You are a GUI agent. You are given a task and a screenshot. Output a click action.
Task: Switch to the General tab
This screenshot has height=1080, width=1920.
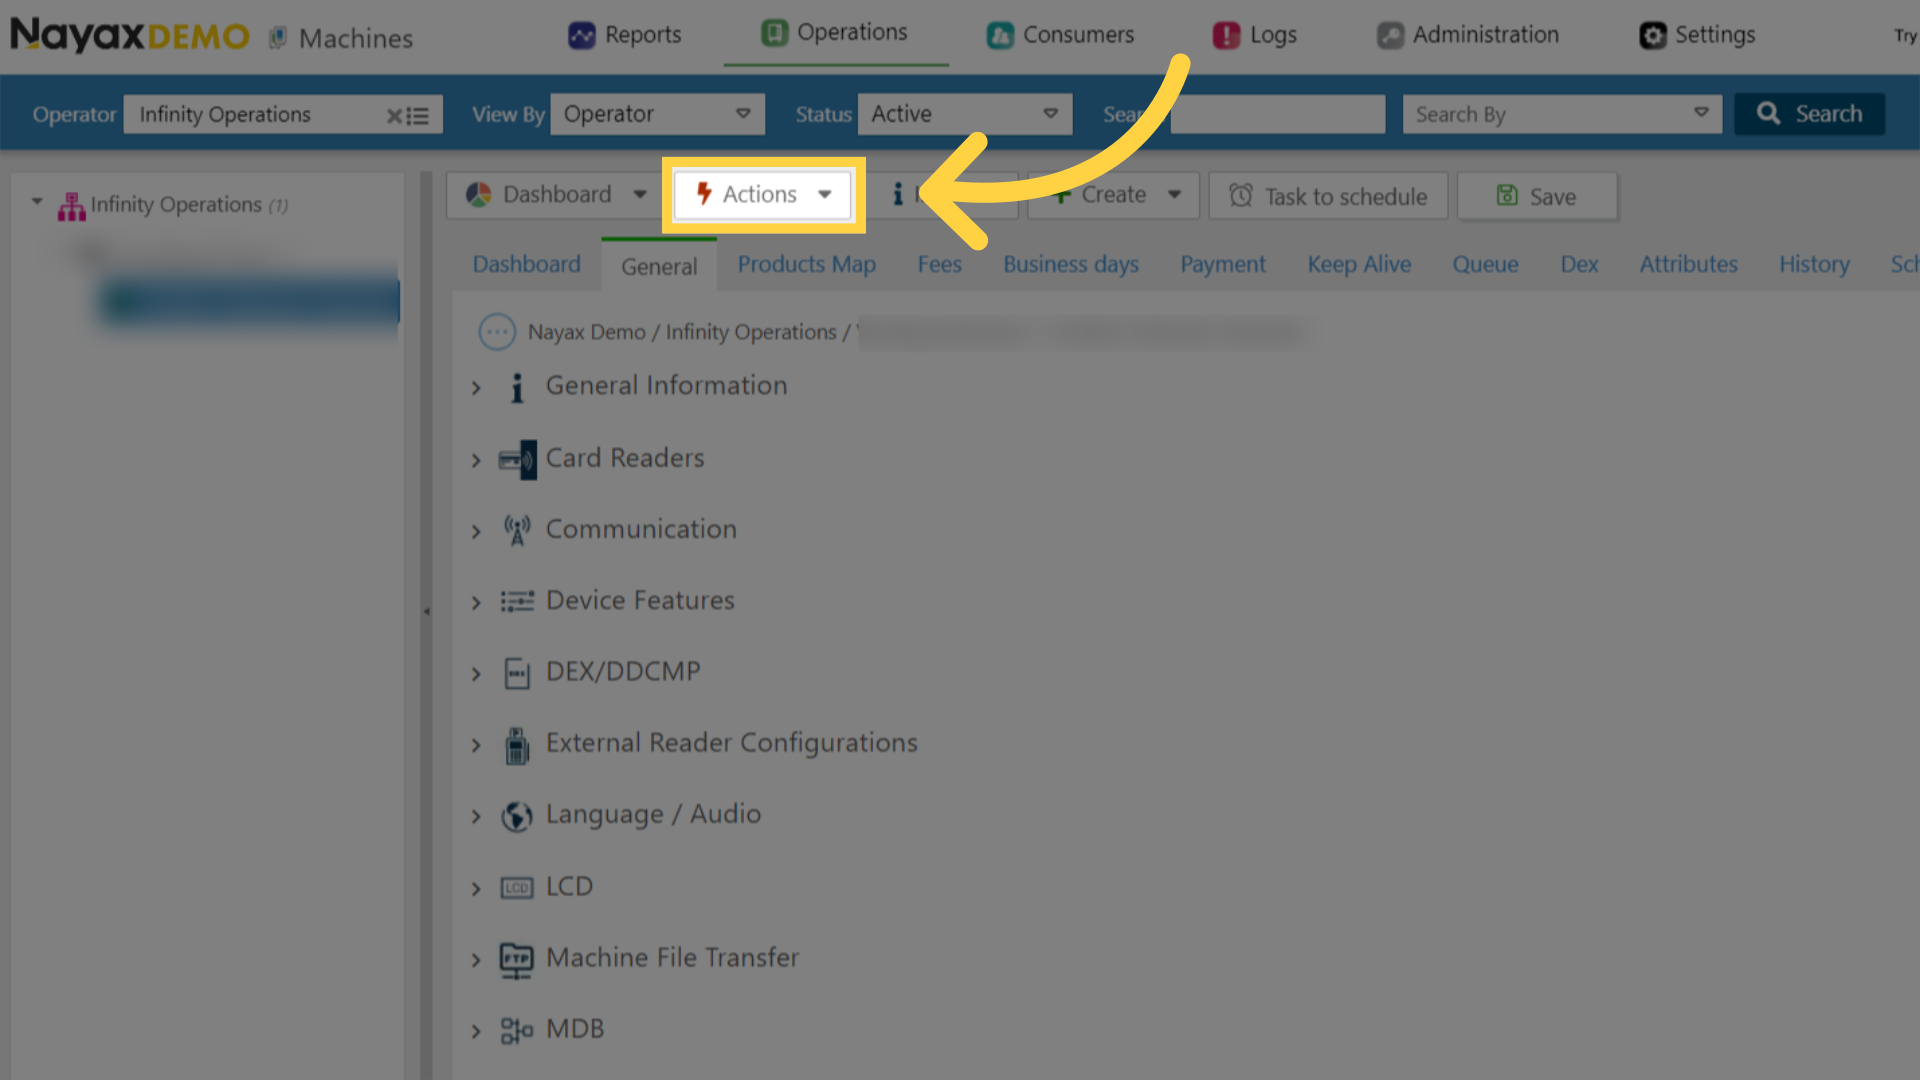pos(659,266)
